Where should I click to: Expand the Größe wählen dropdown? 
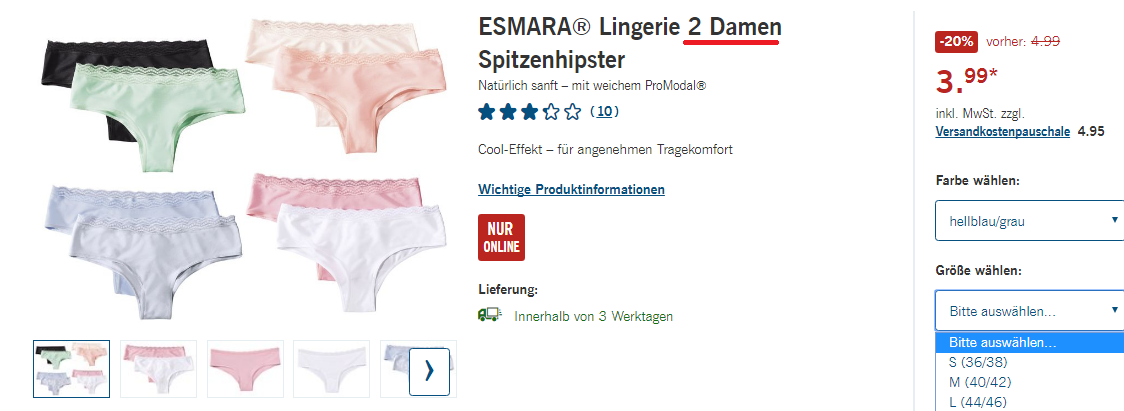tap(1030, 310)
